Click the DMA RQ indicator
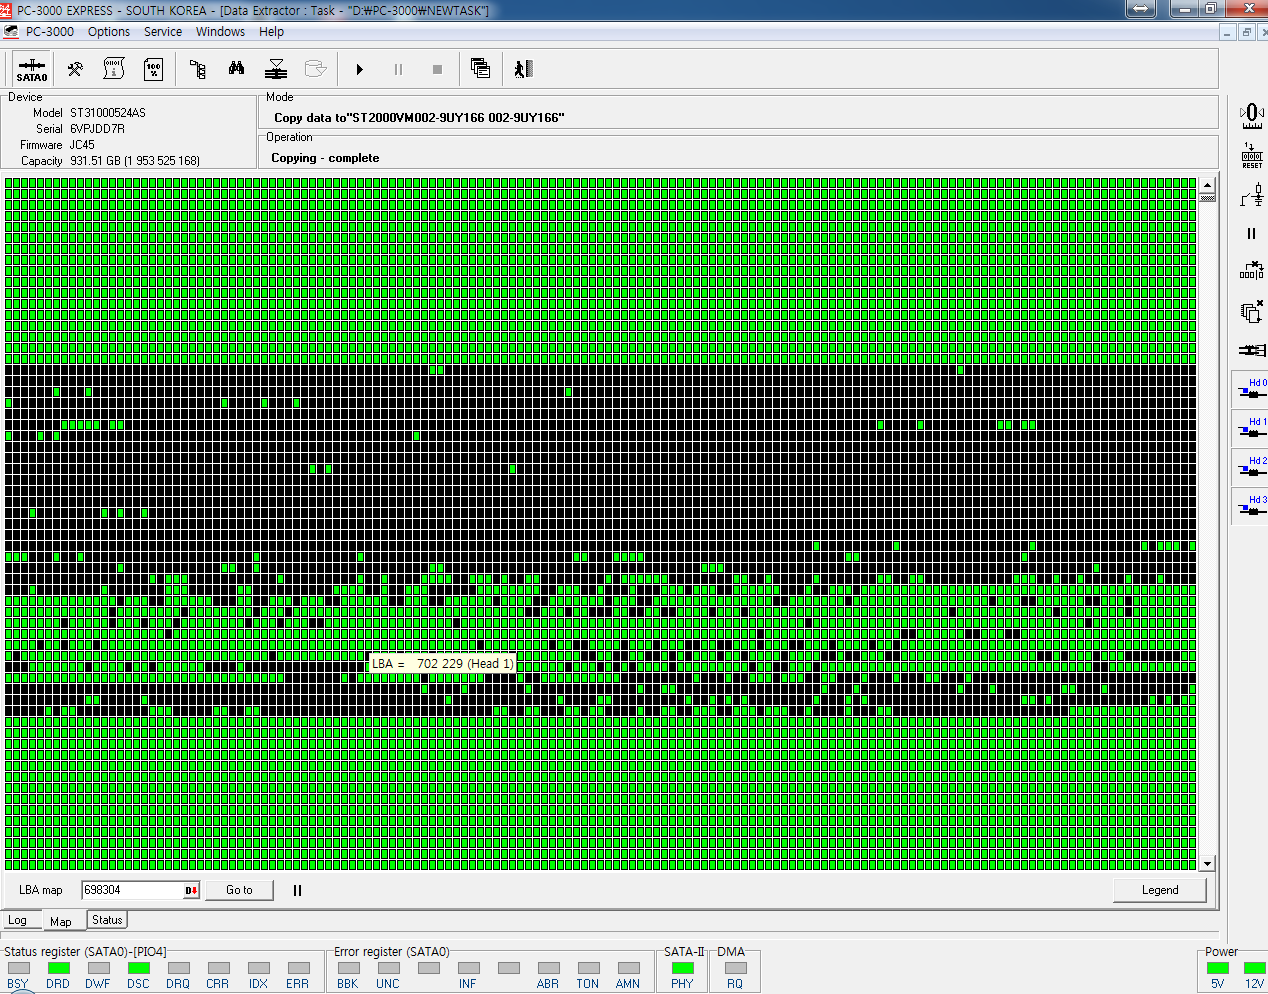Screen dimensions: 1268x994 coord(735,968)
